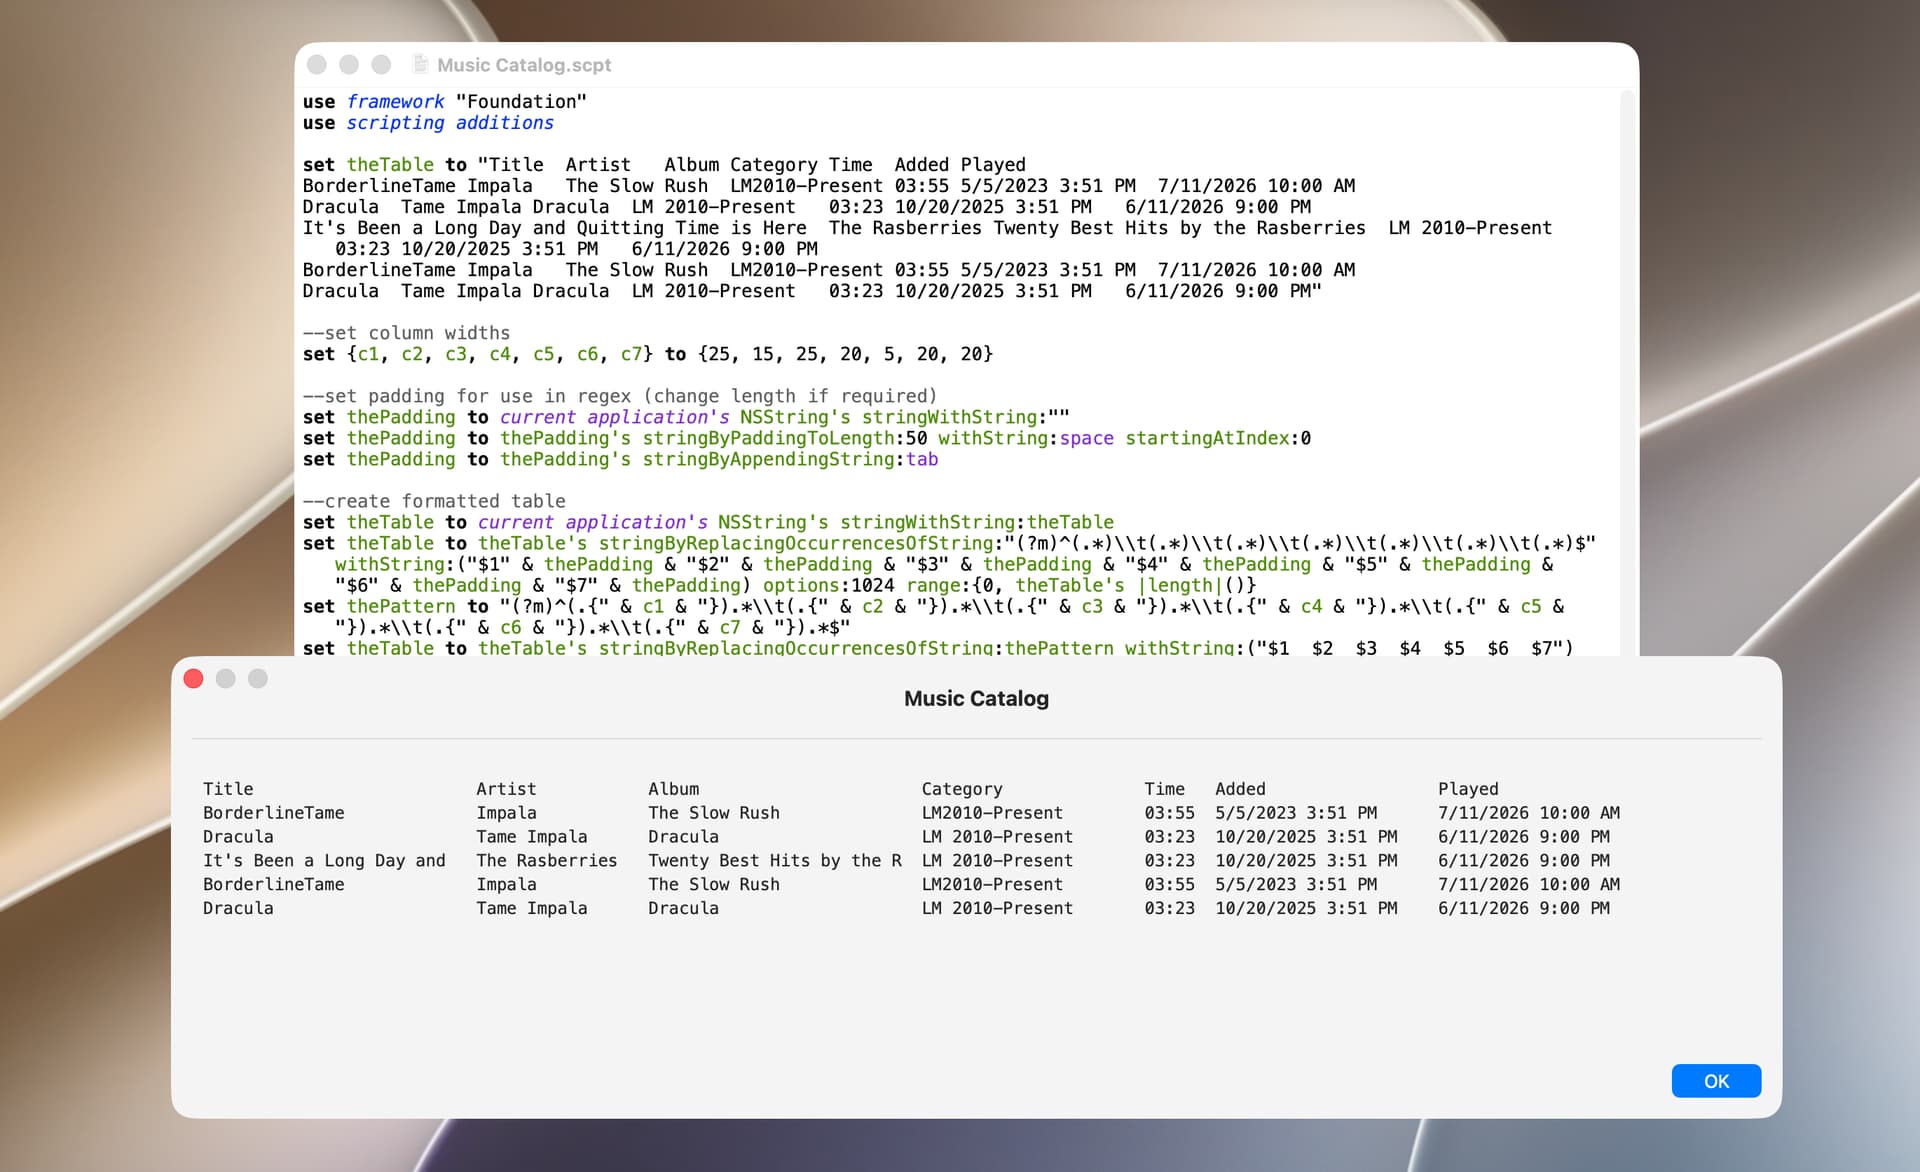Image resolution: width=1920 pixels, height=1172 pixels.
Task: Click the 'set thePattern to' code line
Action: [934, 617]
